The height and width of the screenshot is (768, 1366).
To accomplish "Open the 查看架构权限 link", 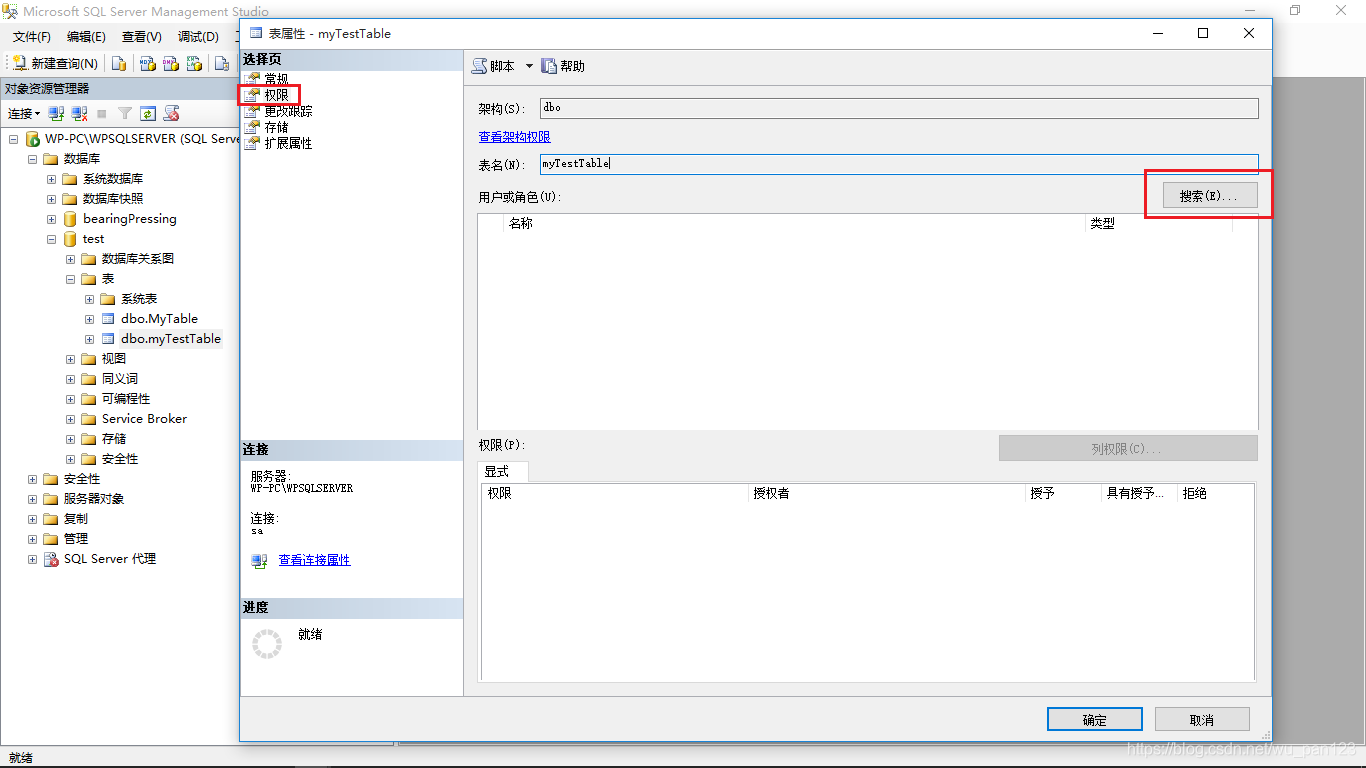I will tap(514, 137).
